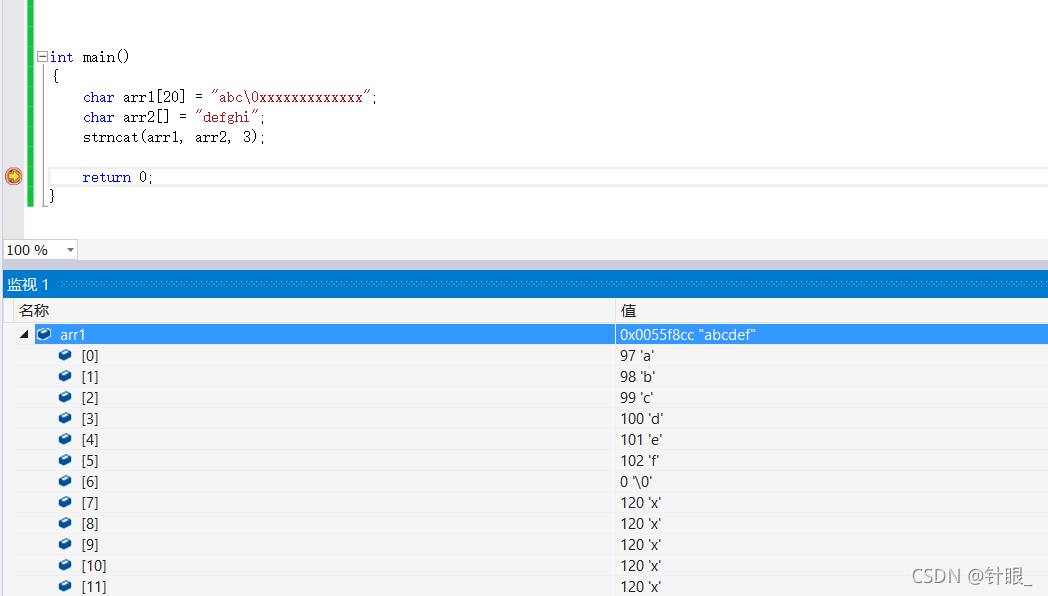Collapse the main() function outline box
This screenshot has height=596, width=1048.
click(42, 57)
